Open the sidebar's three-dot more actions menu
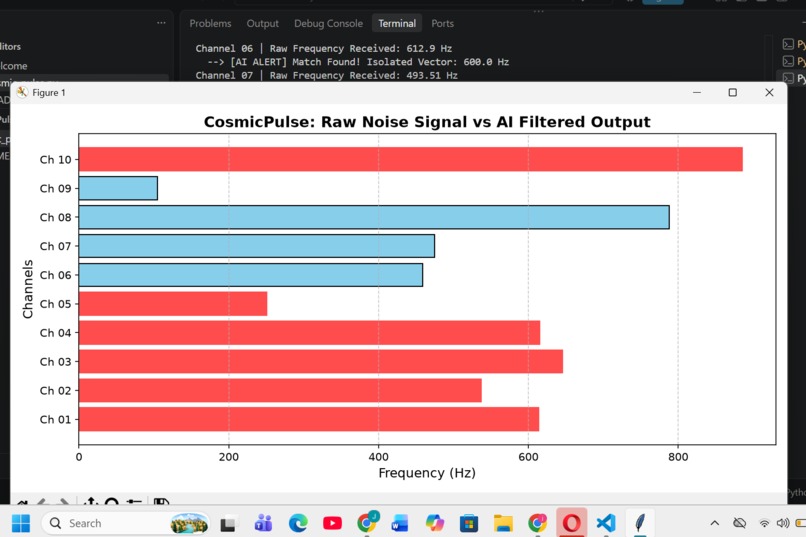Viewport: 806px width, 537px height. pos(161,23)
